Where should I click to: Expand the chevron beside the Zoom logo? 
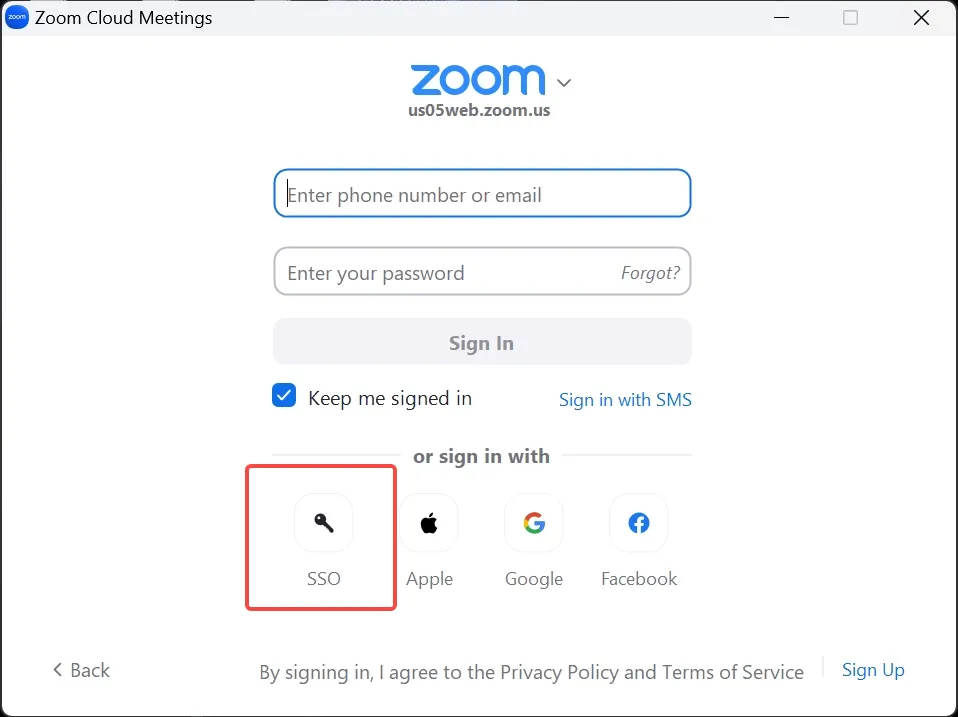[x=564, y=82]
